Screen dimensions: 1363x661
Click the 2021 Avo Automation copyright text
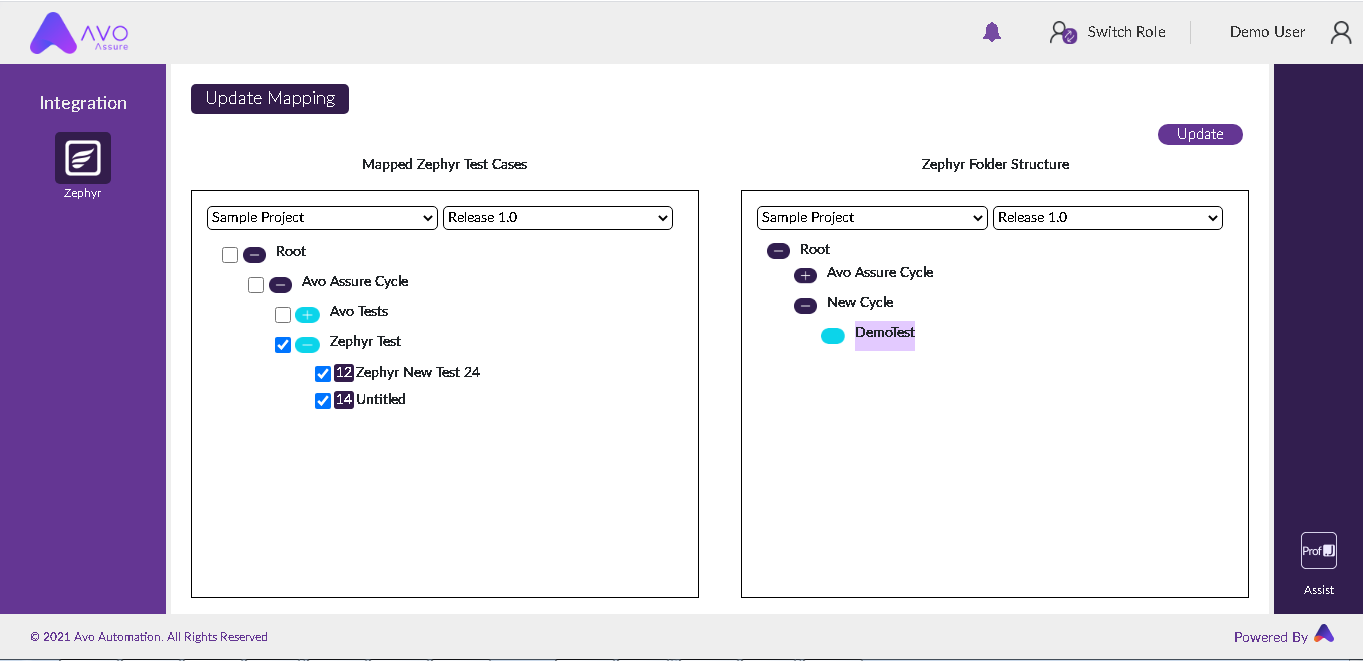(x=149, y=637)
